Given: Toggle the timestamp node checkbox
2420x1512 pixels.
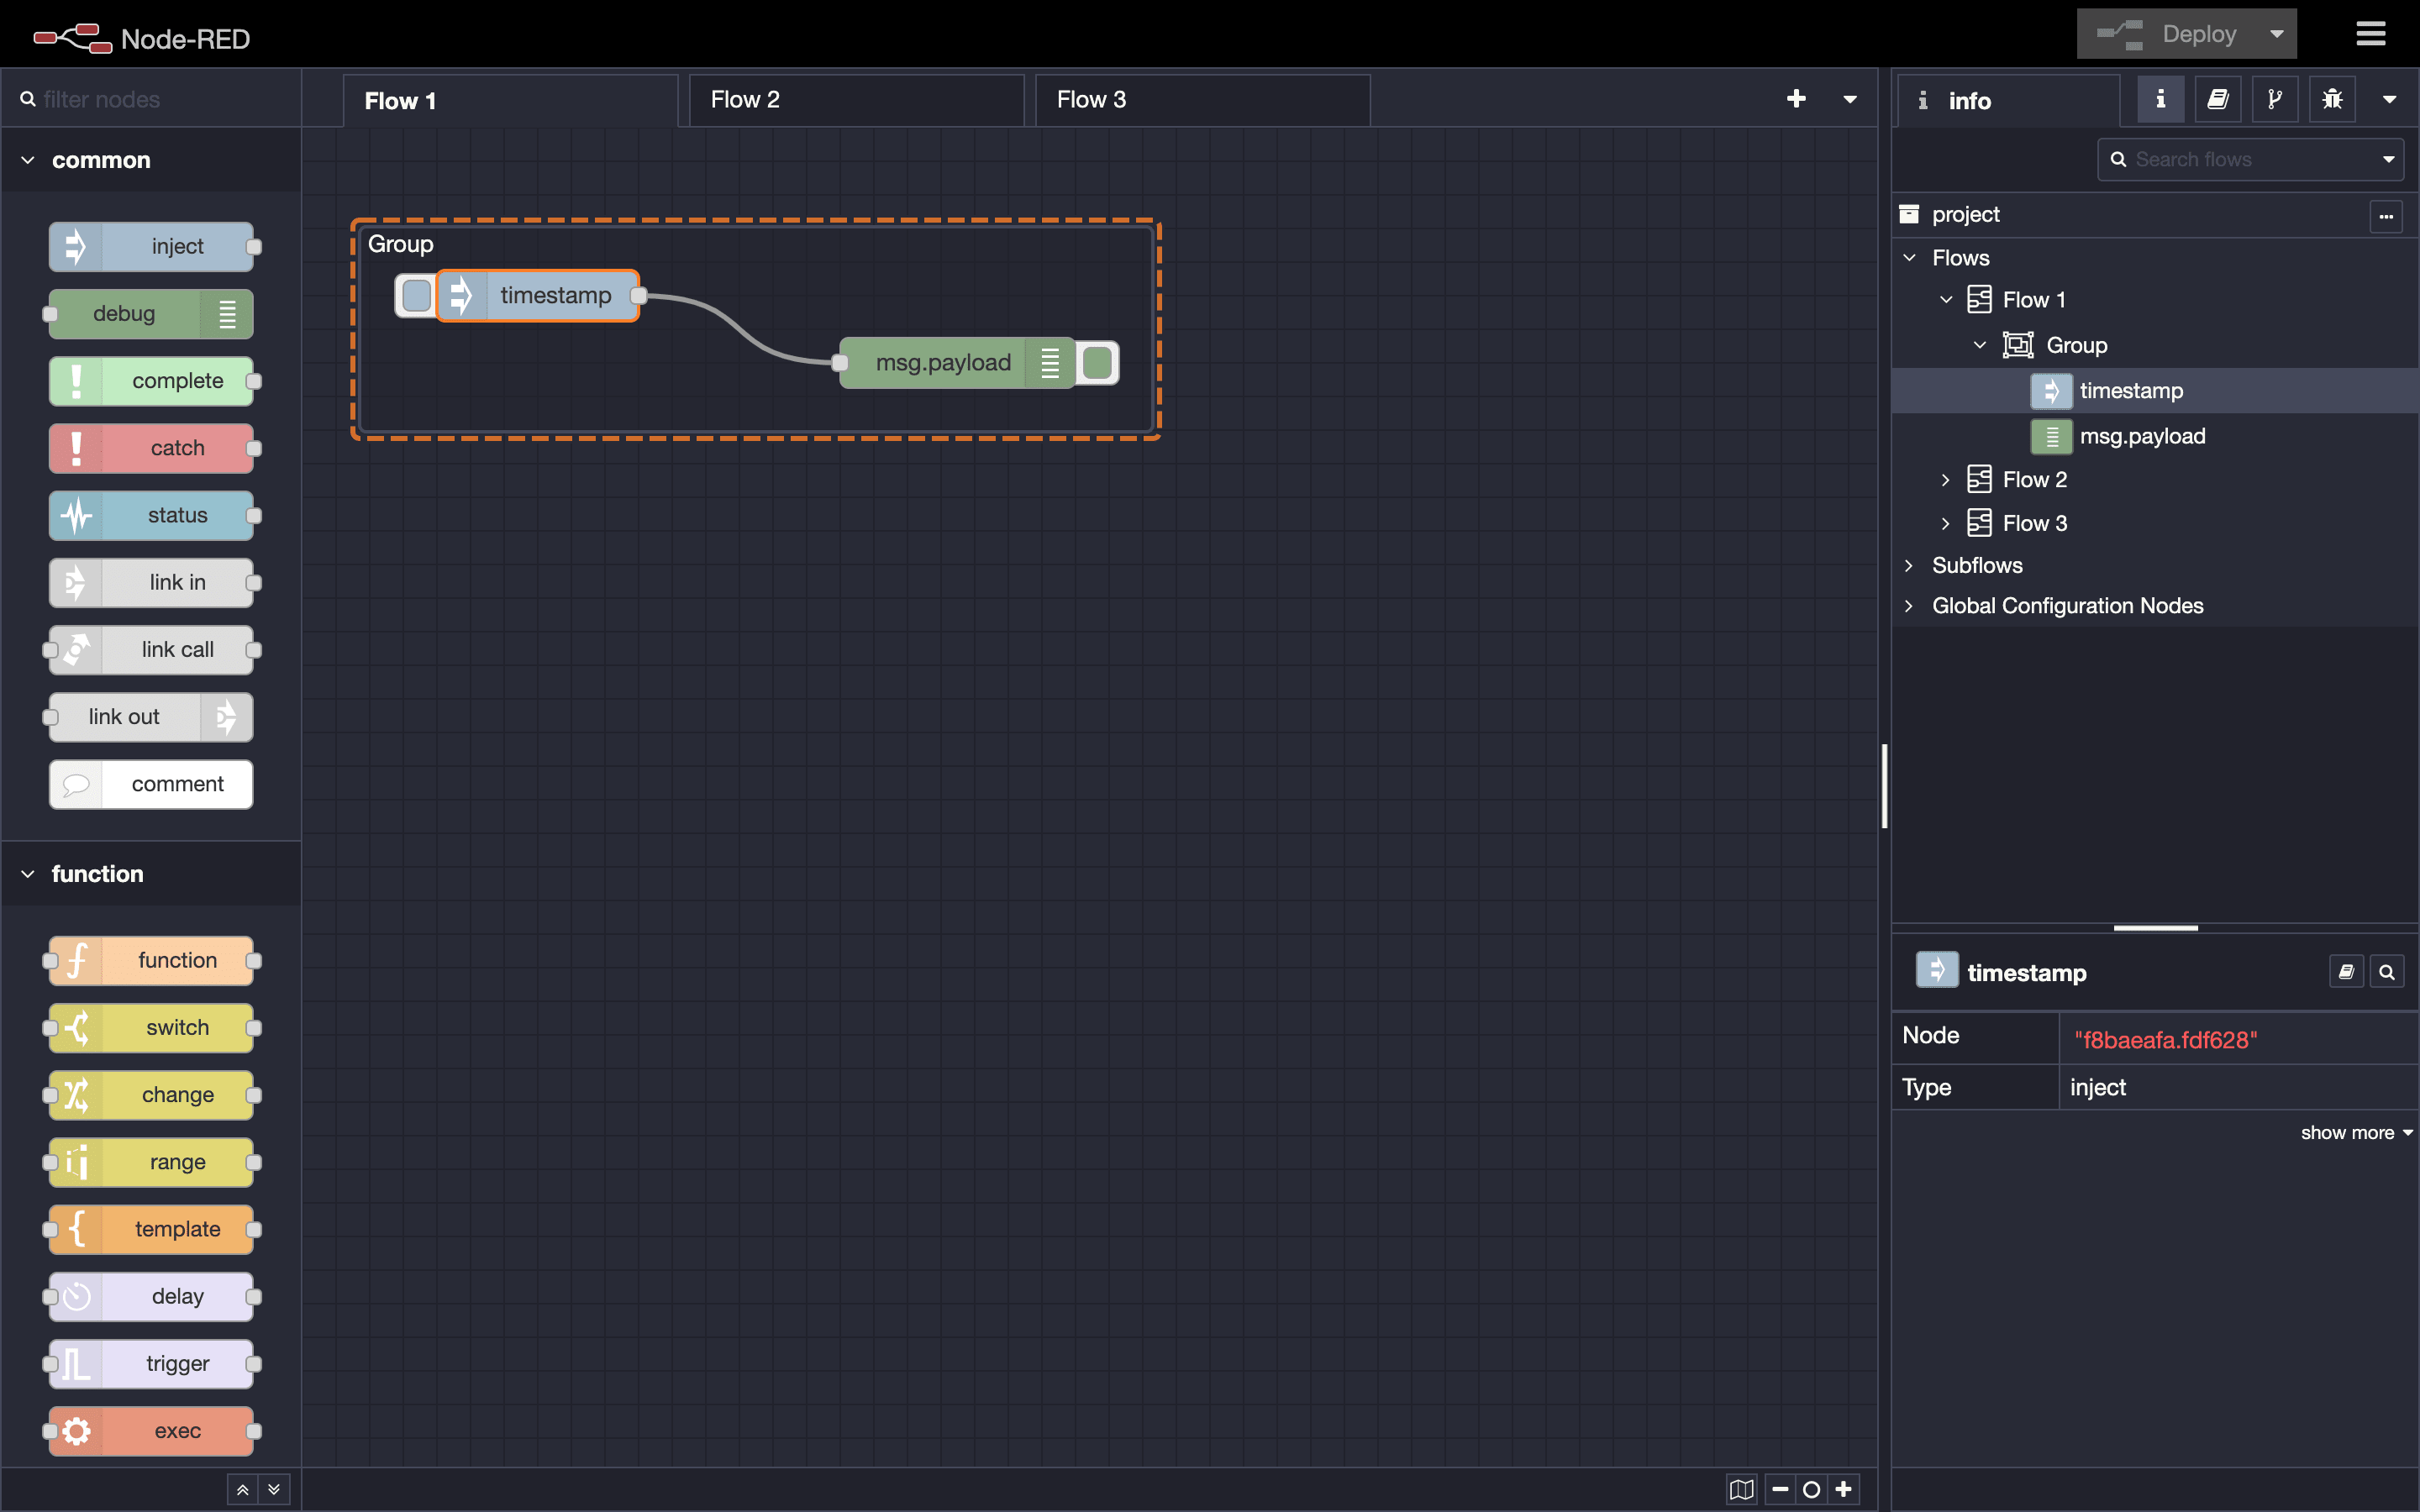Looking at the screenshot, I should (x=414, y=292).
